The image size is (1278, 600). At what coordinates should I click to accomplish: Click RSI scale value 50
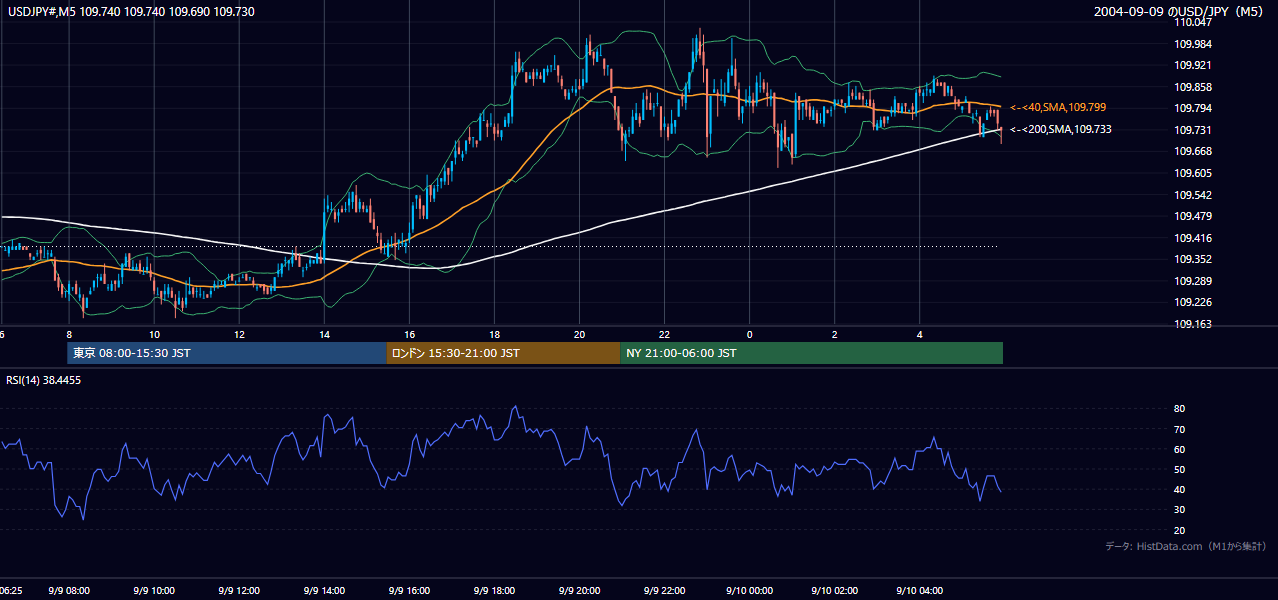pos(1179,469)
